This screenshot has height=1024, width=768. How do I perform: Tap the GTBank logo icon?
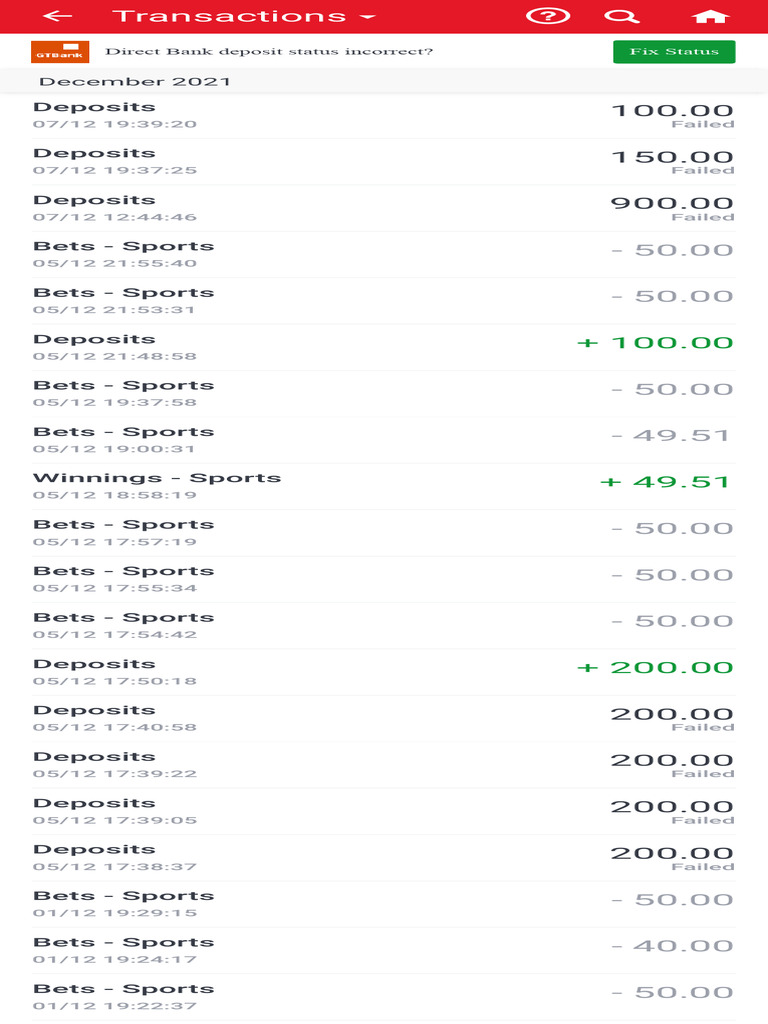60,52
